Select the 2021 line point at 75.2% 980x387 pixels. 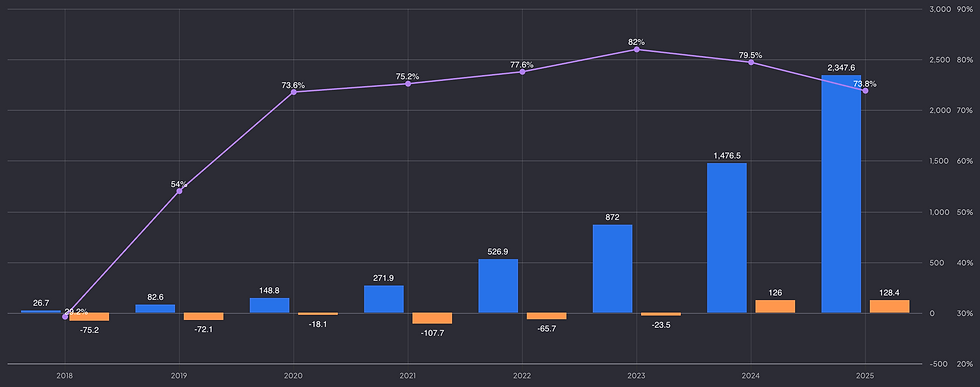pos(408,84)
